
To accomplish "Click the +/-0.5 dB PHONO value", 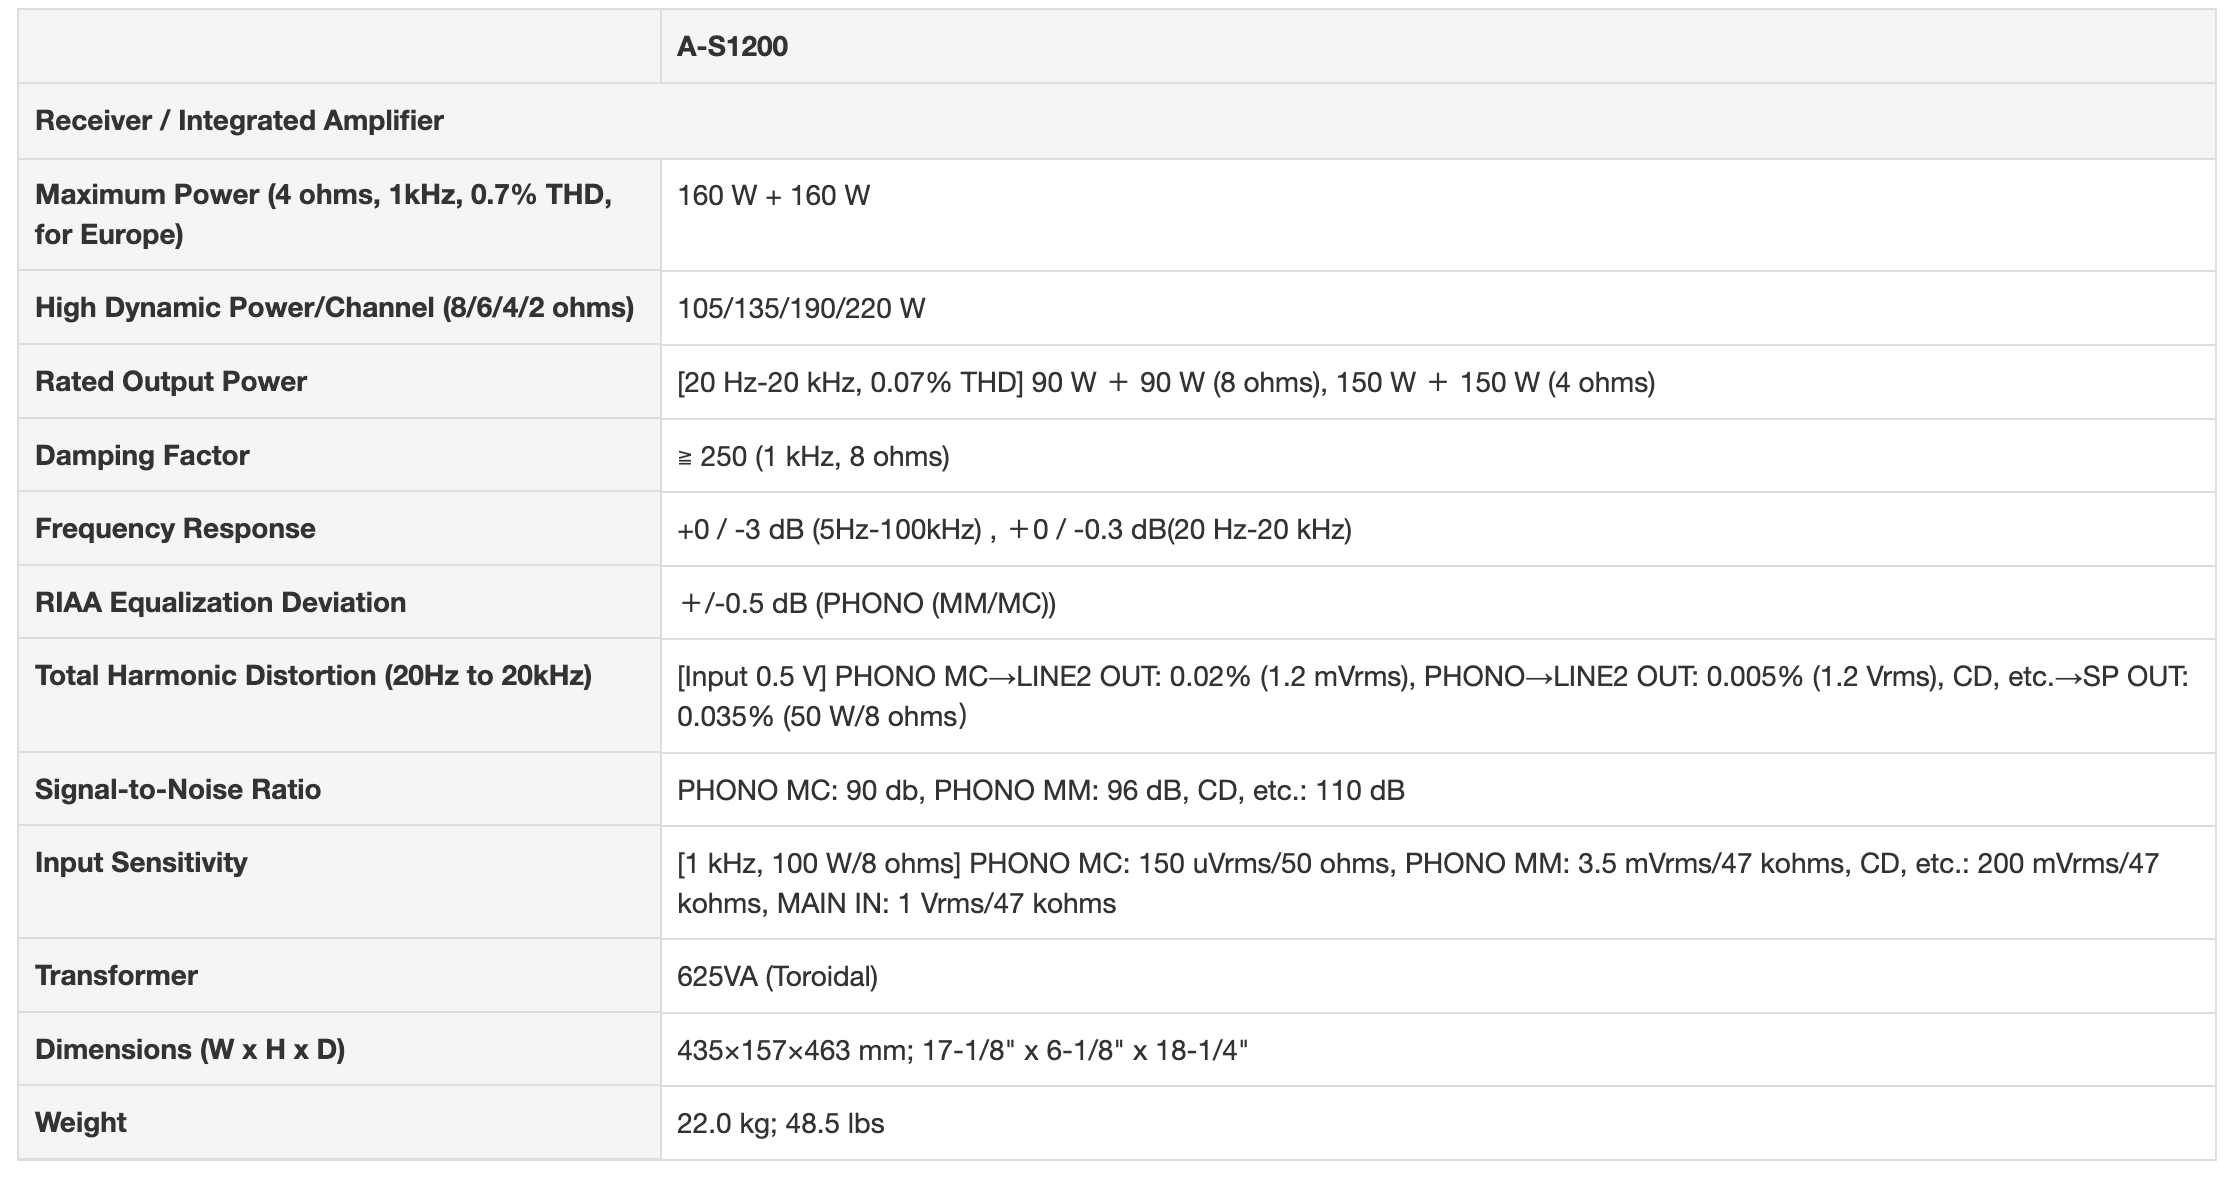I will [x=867, y=603].
